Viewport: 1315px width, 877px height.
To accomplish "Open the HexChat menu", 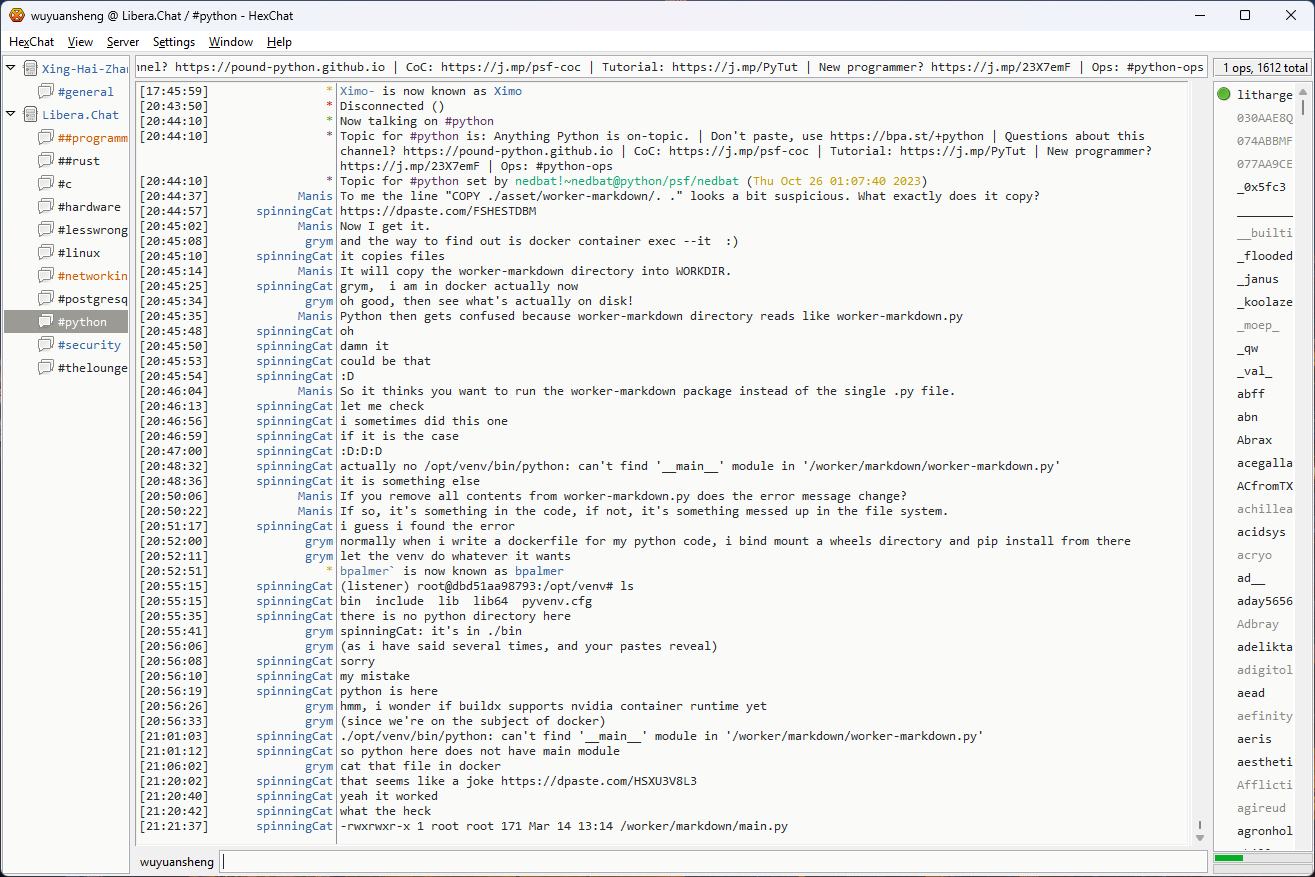I will click(x=32, y=42).
